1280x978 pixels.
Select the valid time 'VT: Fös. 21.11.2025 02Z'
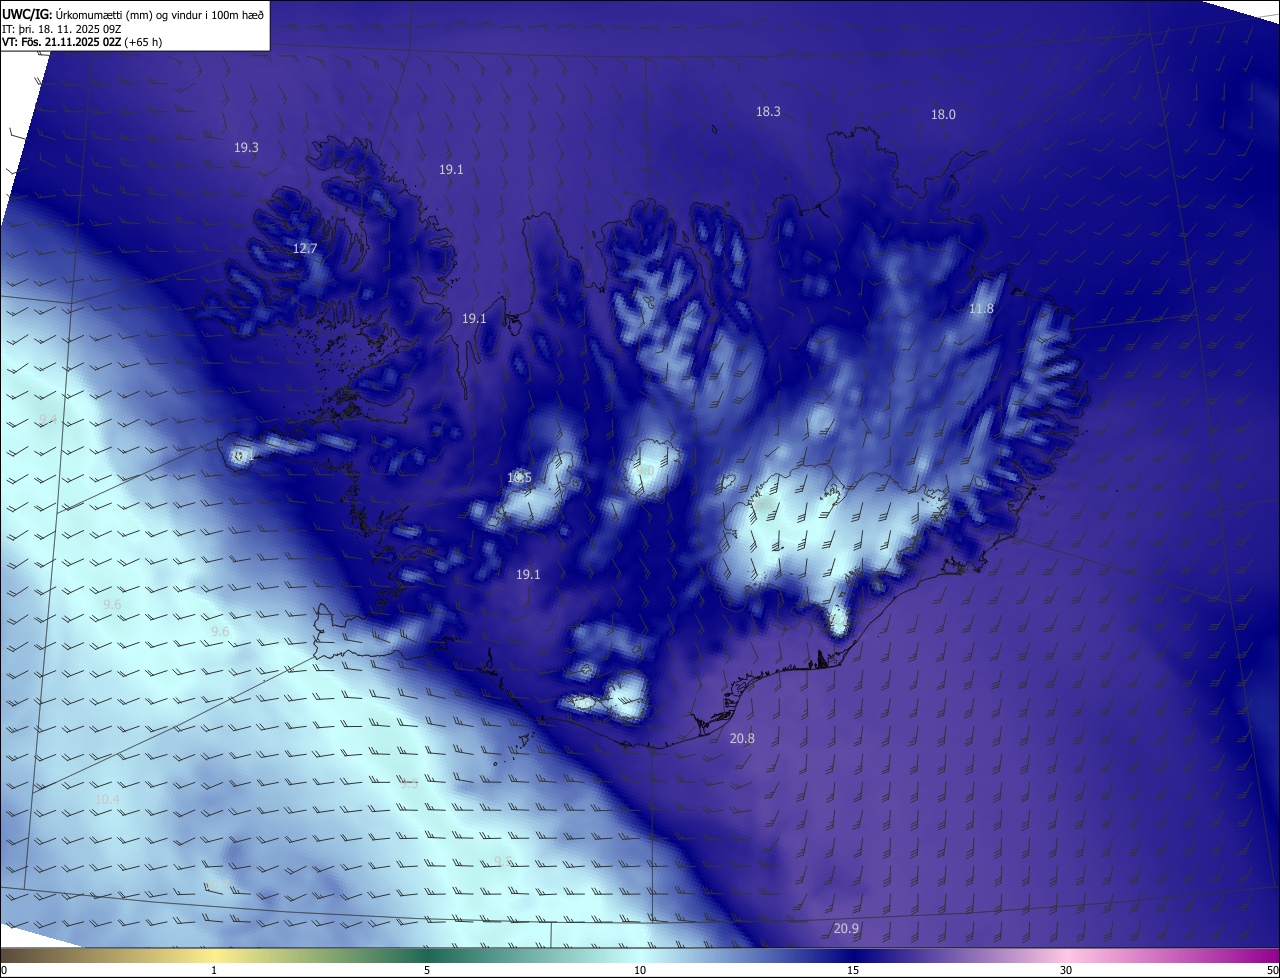click(61, 42)
